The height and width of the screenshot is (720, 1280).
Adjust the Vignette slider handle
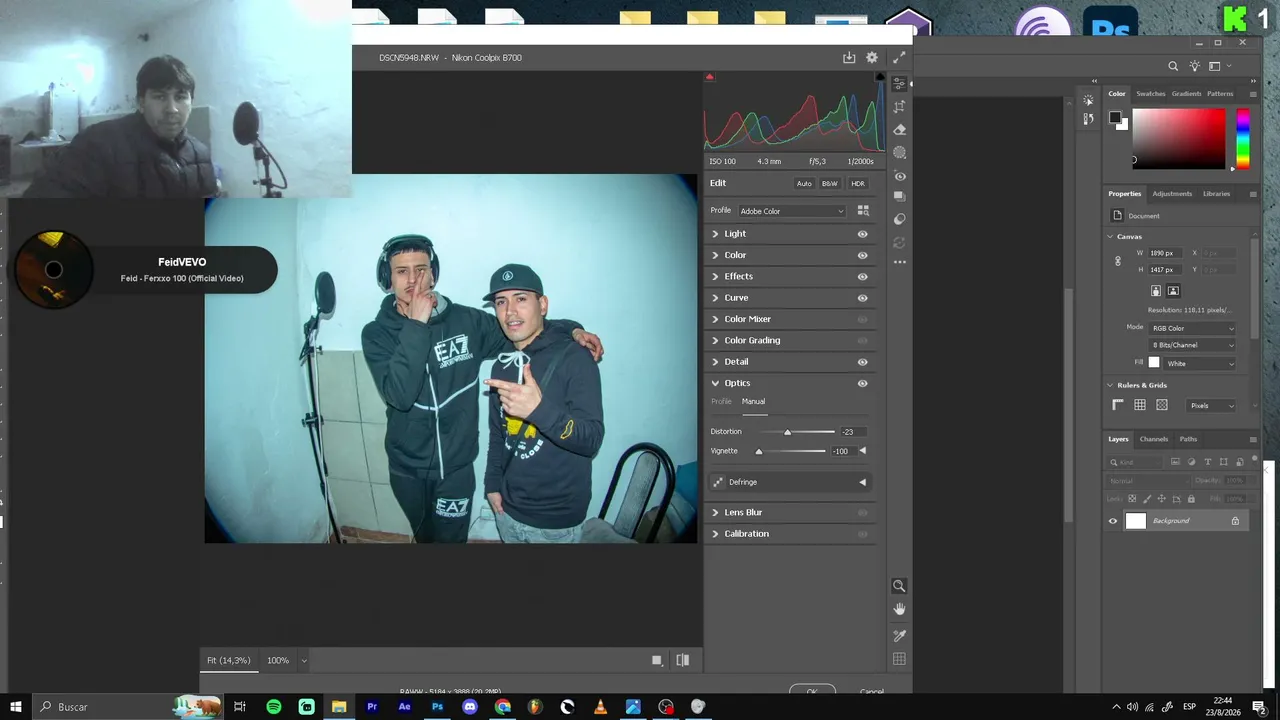[x=759, y=452]
